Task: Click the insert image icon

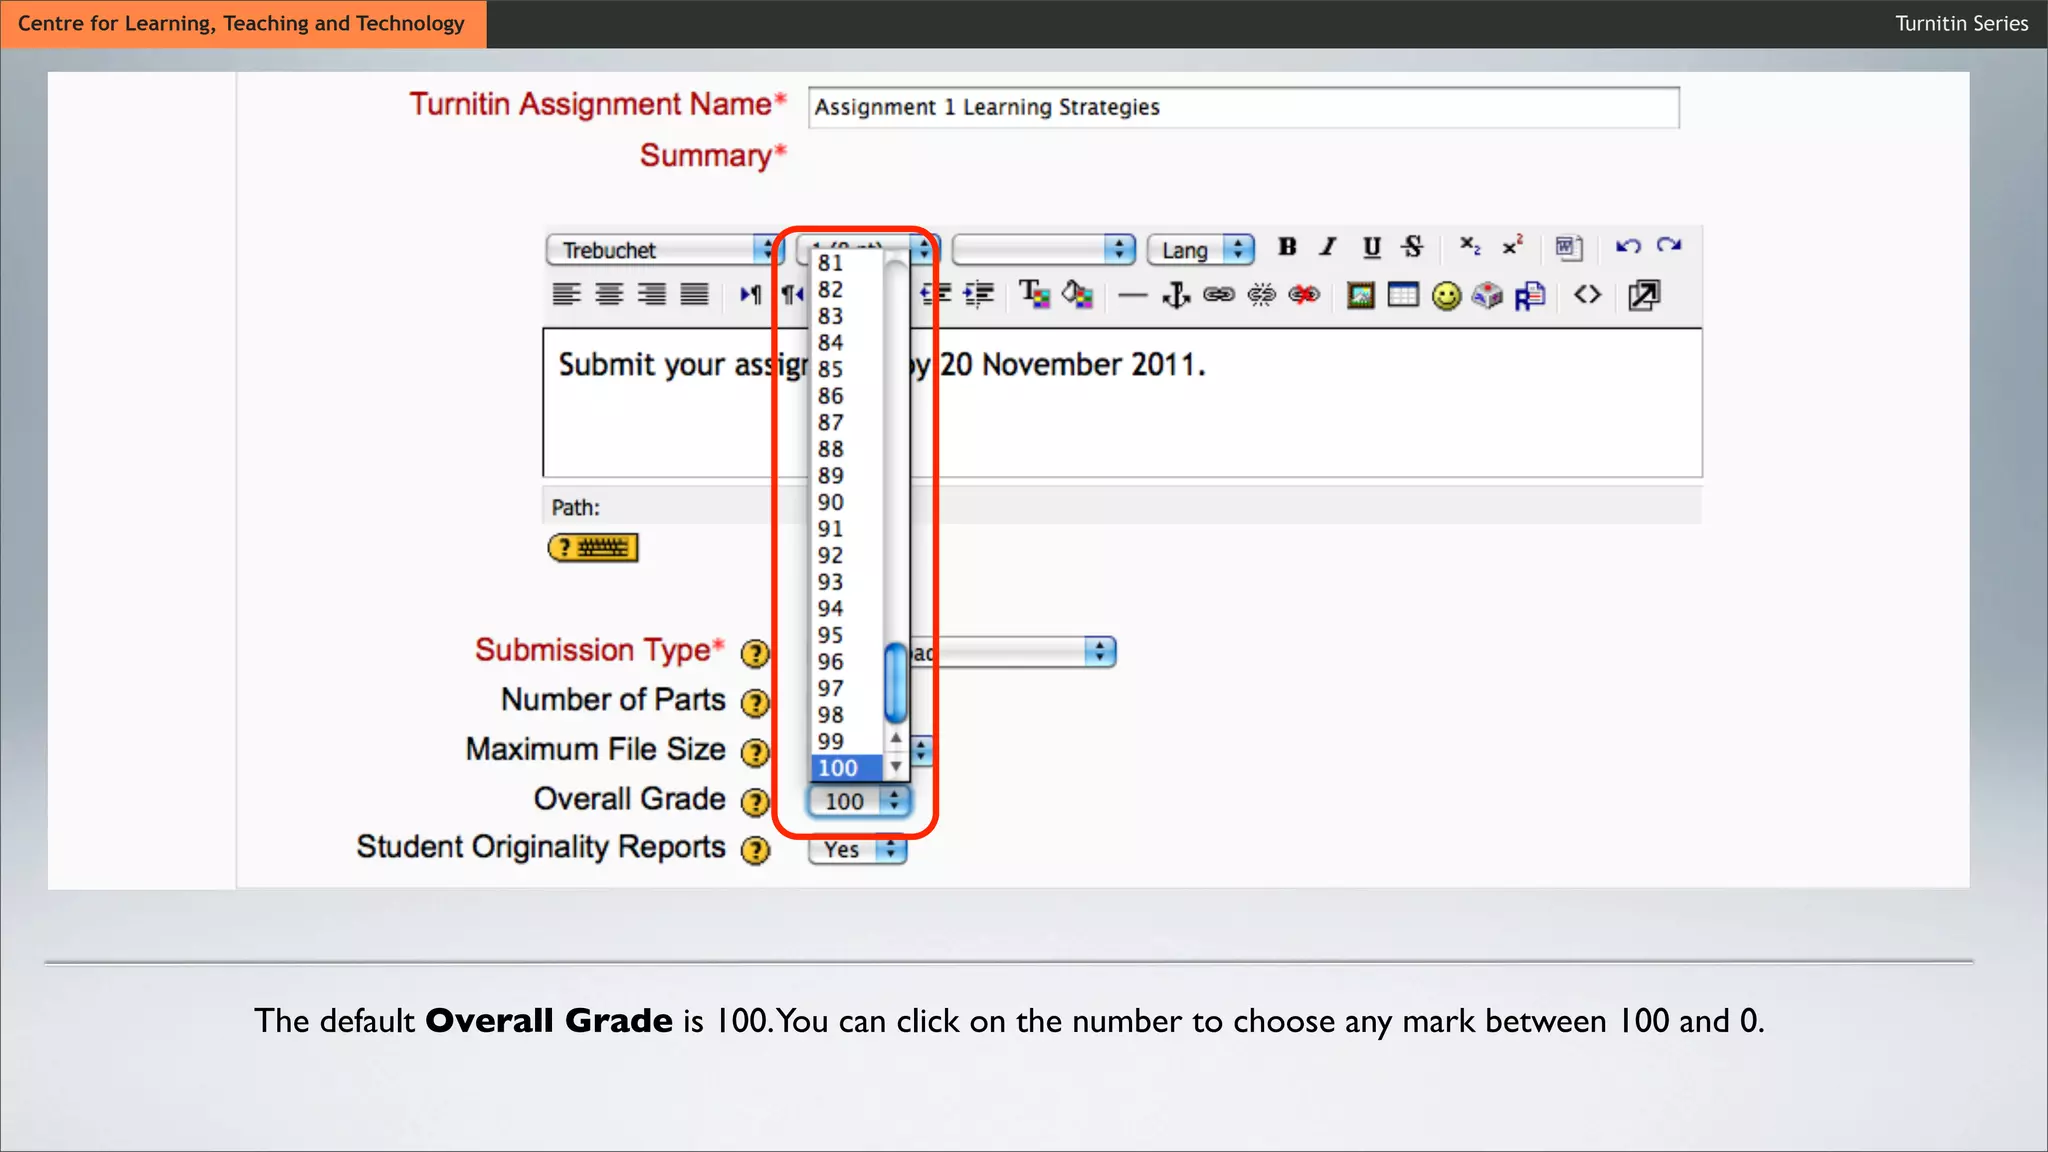Action: point(1360,295)
